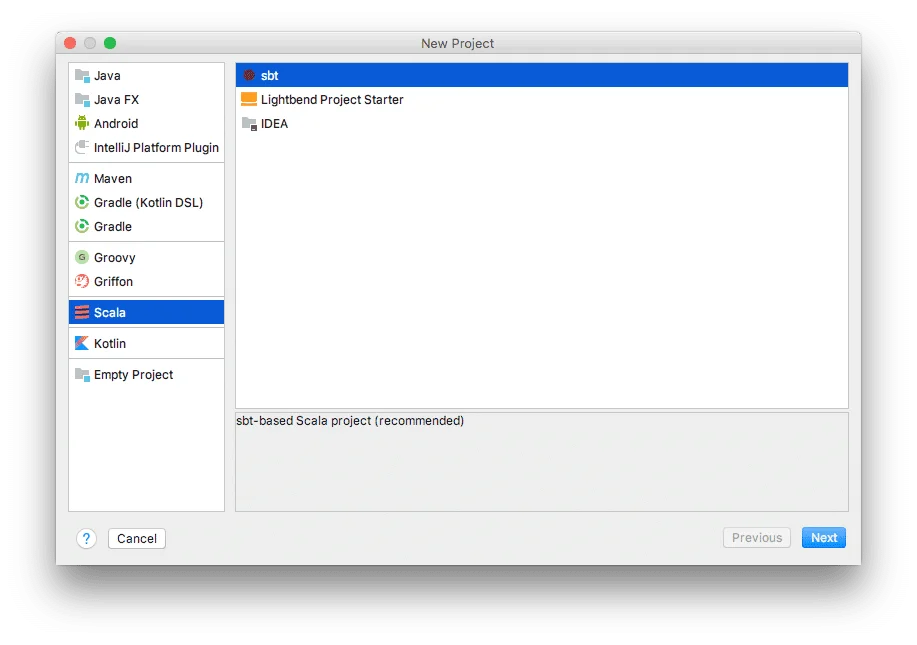Select Java project type text
Viewport: 917px width, 645px height.
coord(107,75)
